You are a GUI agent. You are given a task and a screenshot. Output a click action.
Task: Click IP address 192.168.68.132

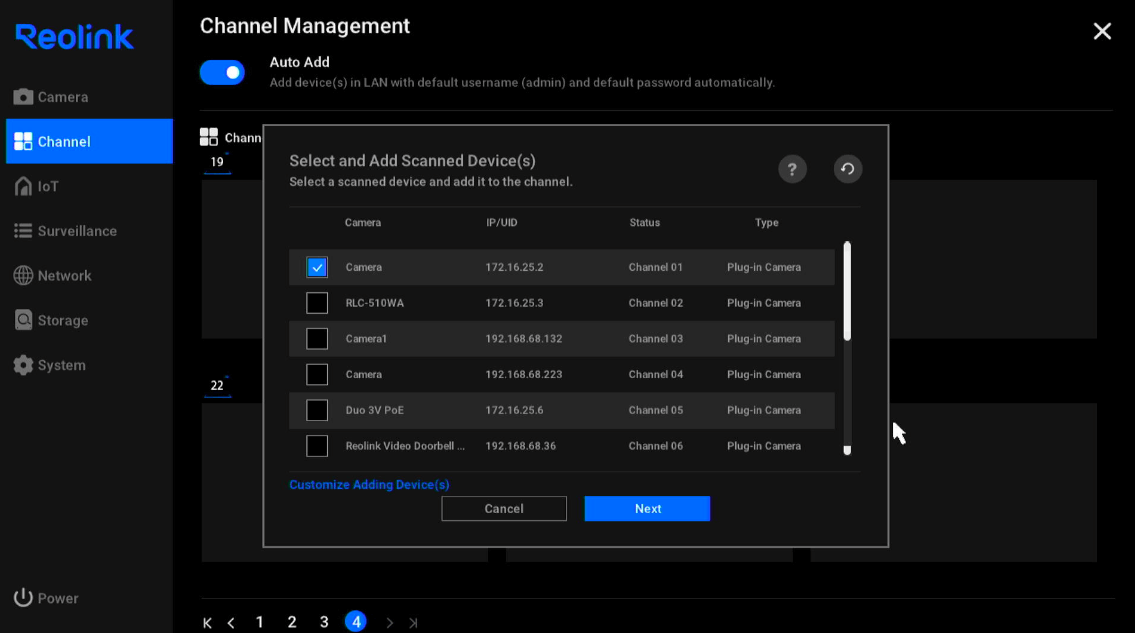[523, 339]
